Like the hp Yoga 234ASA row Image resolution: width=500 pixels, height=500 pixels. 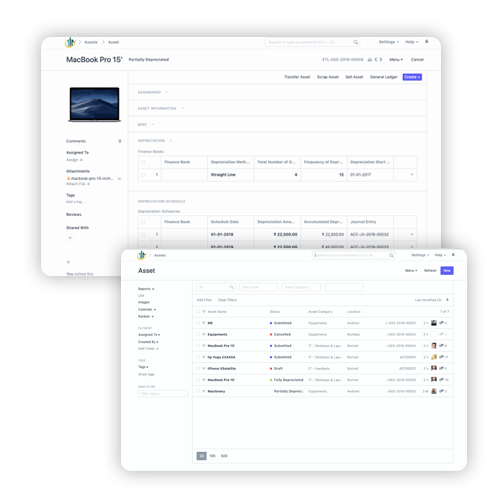pos(203,357)
